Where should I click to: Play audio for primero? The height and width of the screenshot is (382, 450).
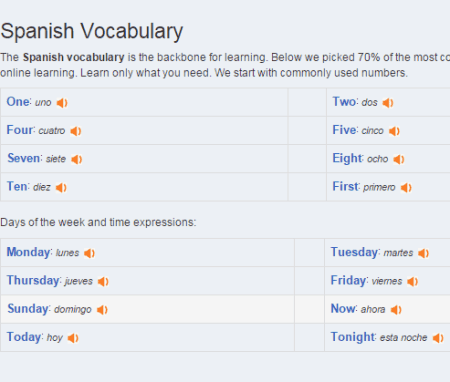[x=406, y=188]
